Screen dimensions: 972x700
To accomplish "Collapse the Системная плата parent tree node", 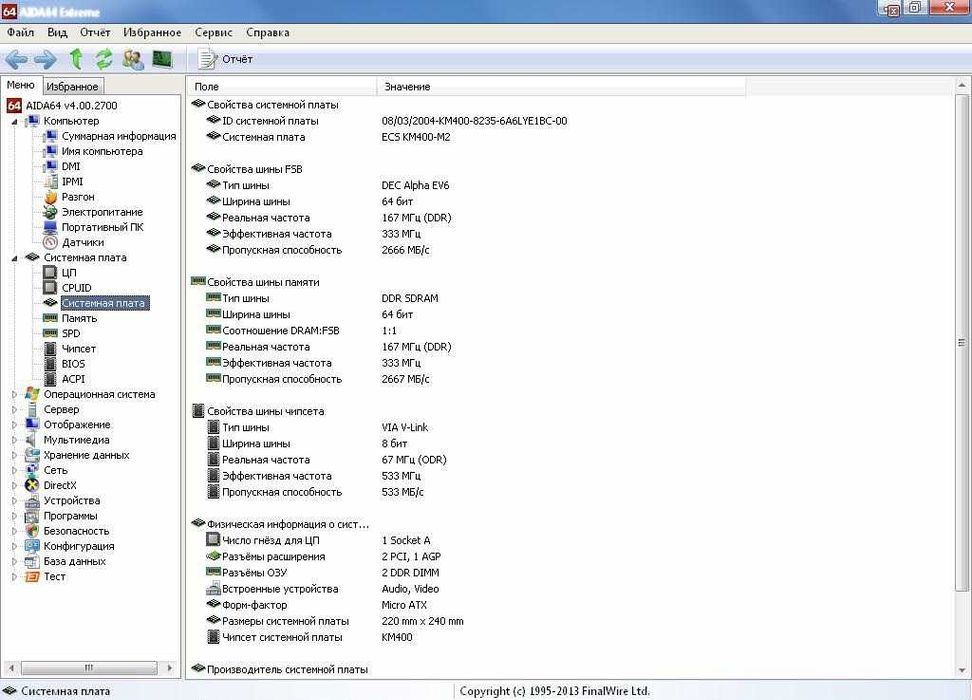I will coord(14,258).
